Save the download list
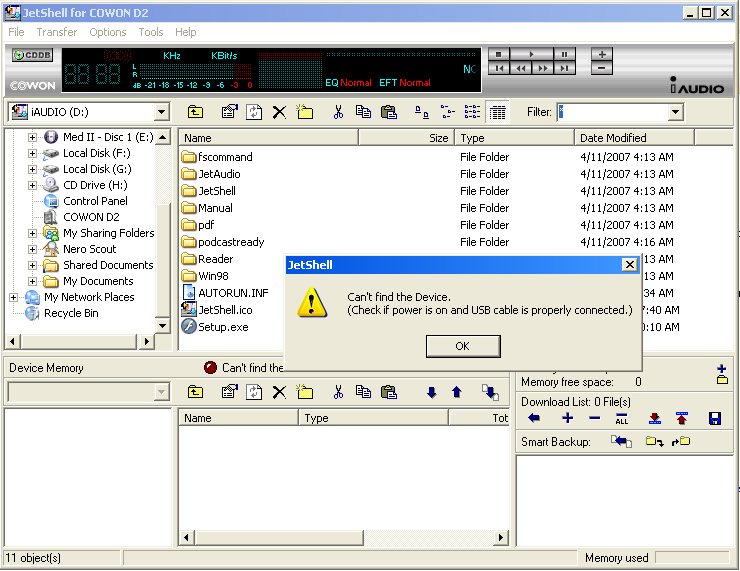740x571 pixels. pyautogui.click(x=715, y=419)
